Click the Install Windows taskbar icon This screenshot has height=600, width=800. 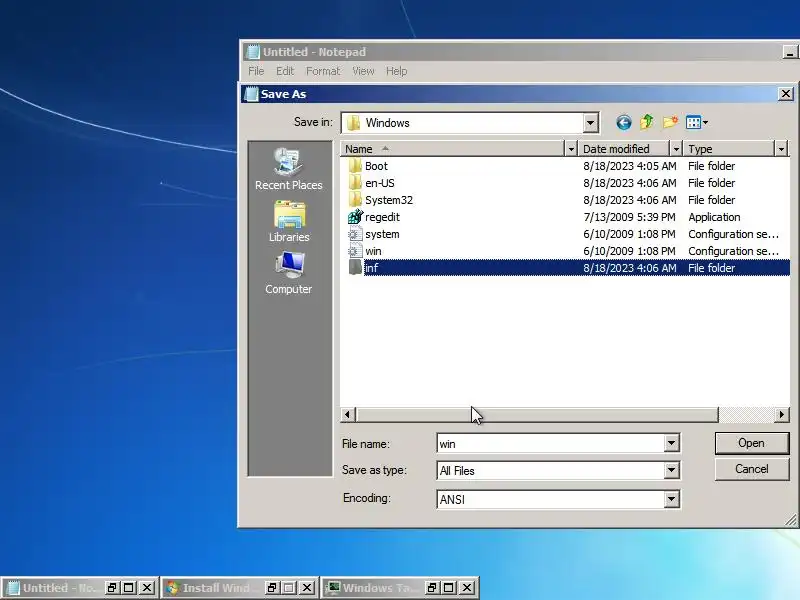coord(173,588)
